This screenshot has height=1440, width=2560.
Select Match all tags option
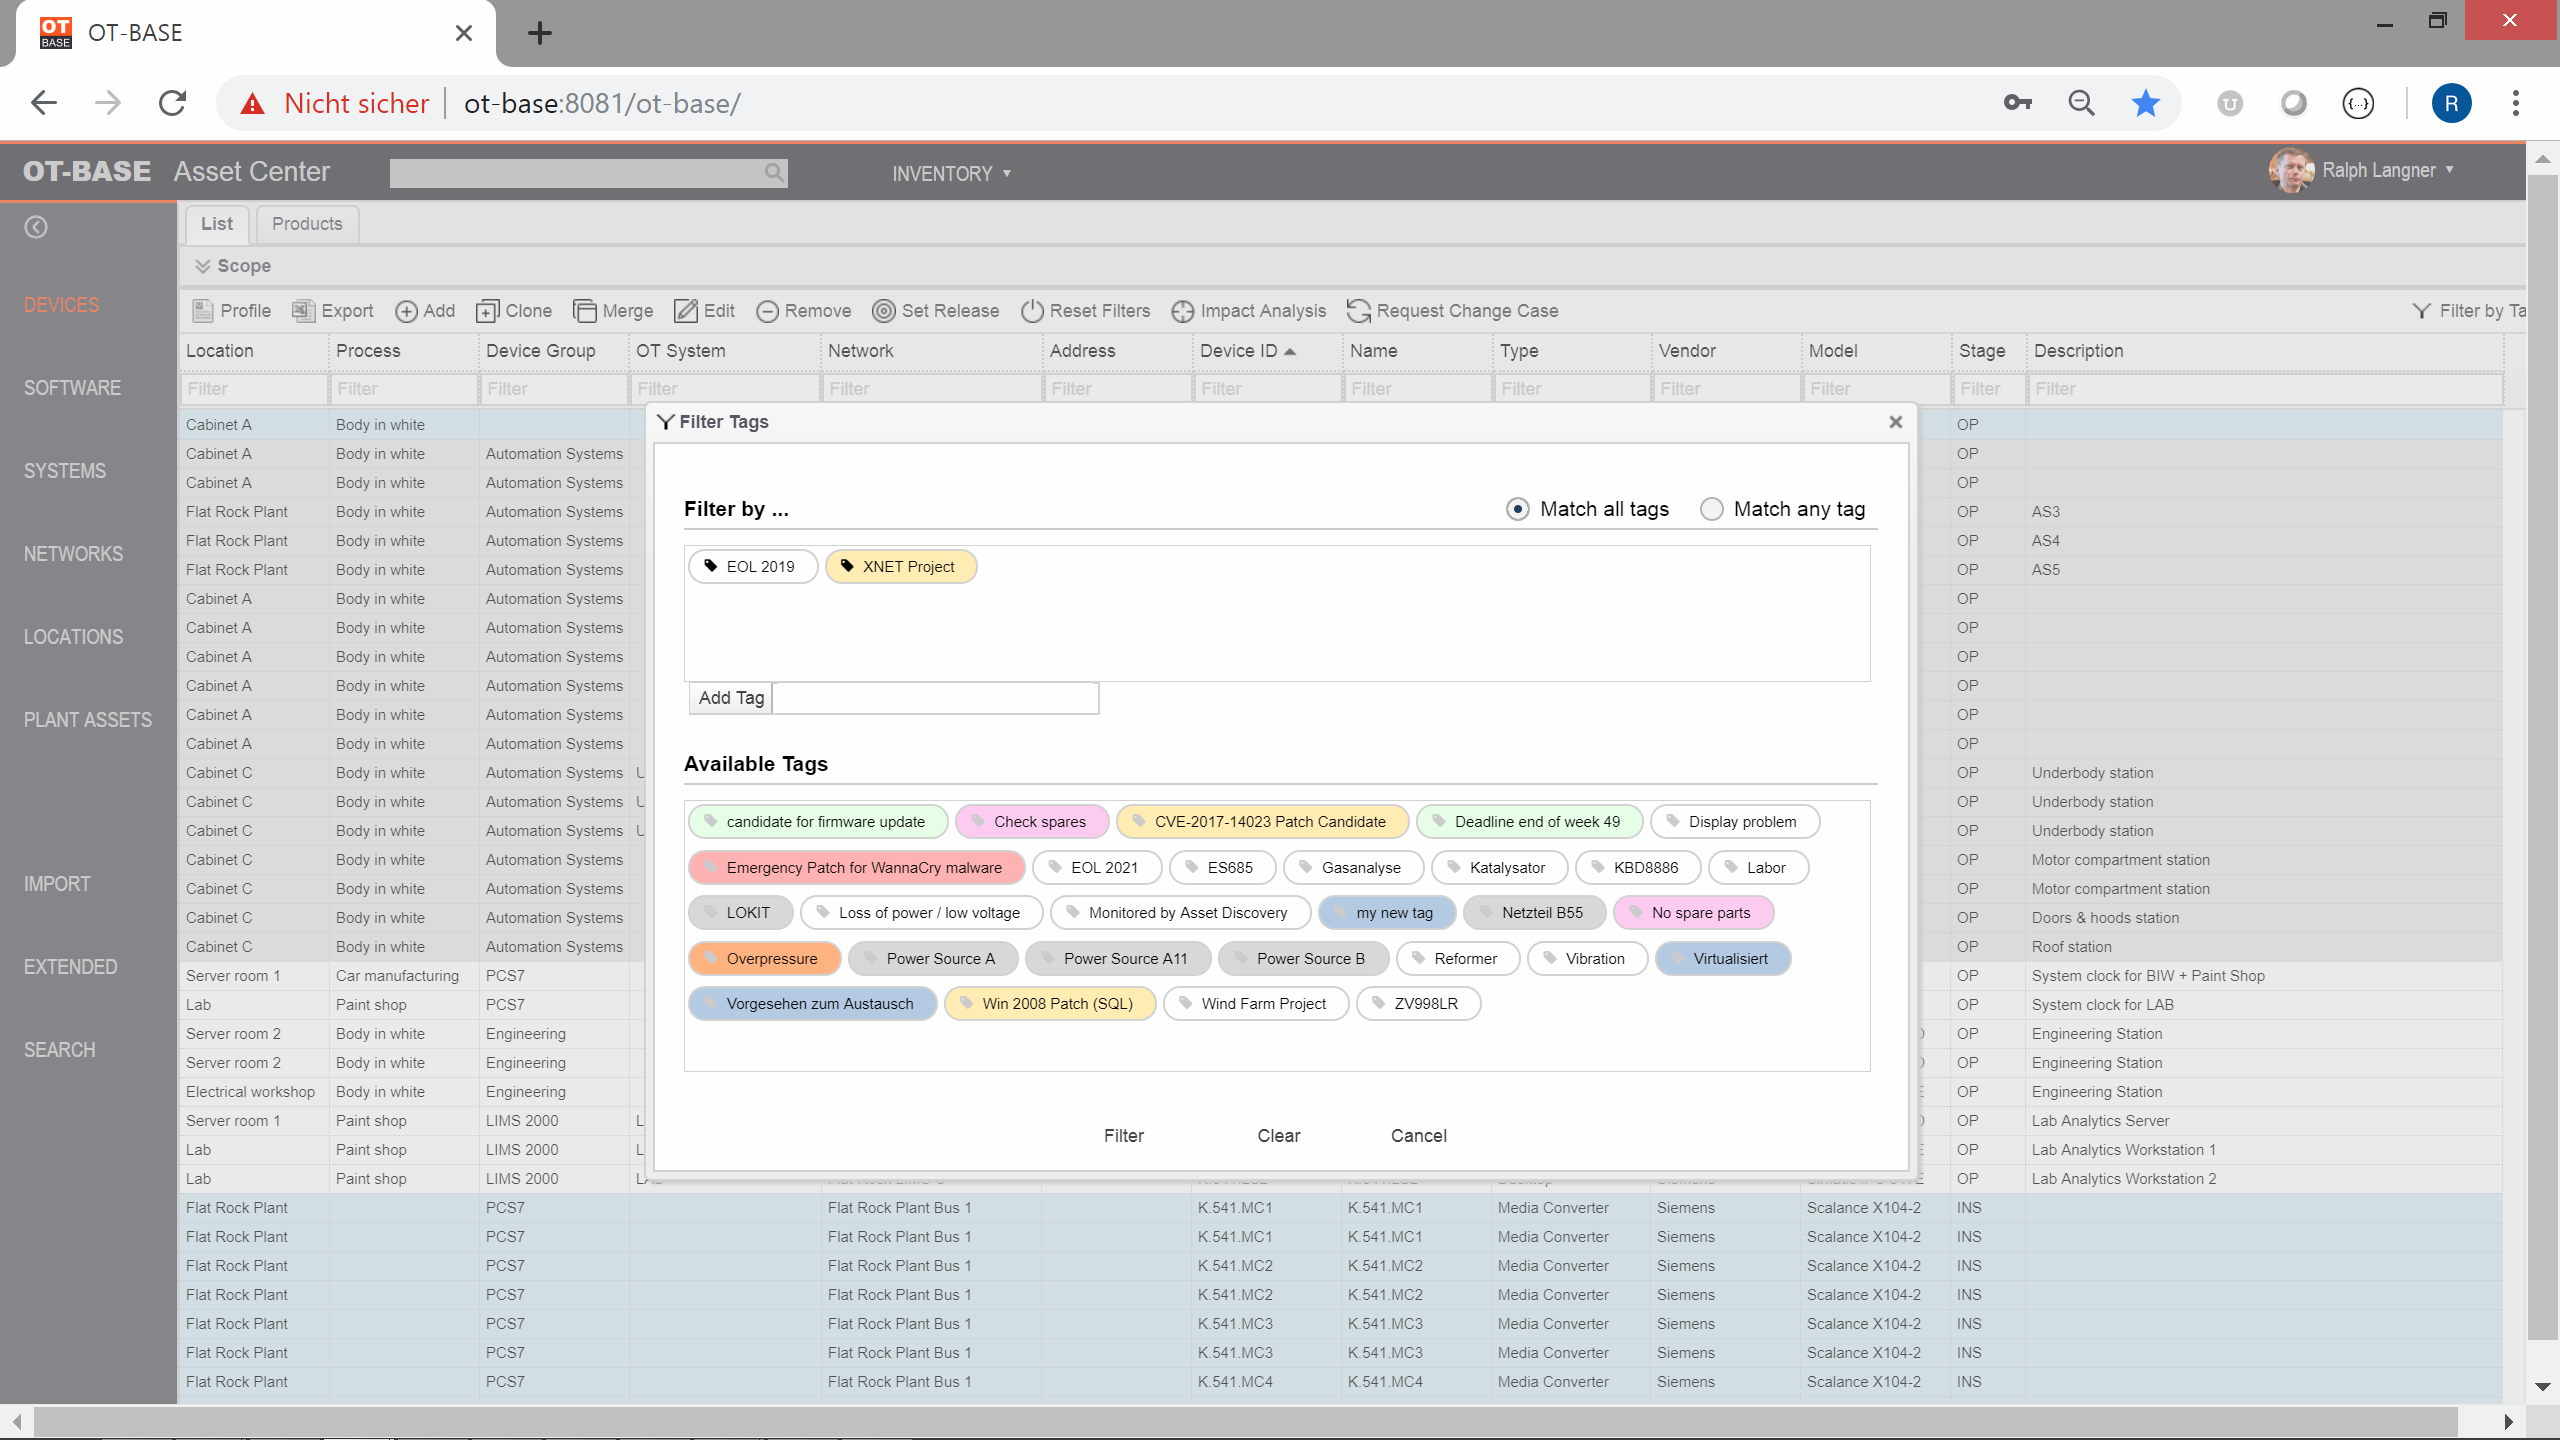point(1518,509)
